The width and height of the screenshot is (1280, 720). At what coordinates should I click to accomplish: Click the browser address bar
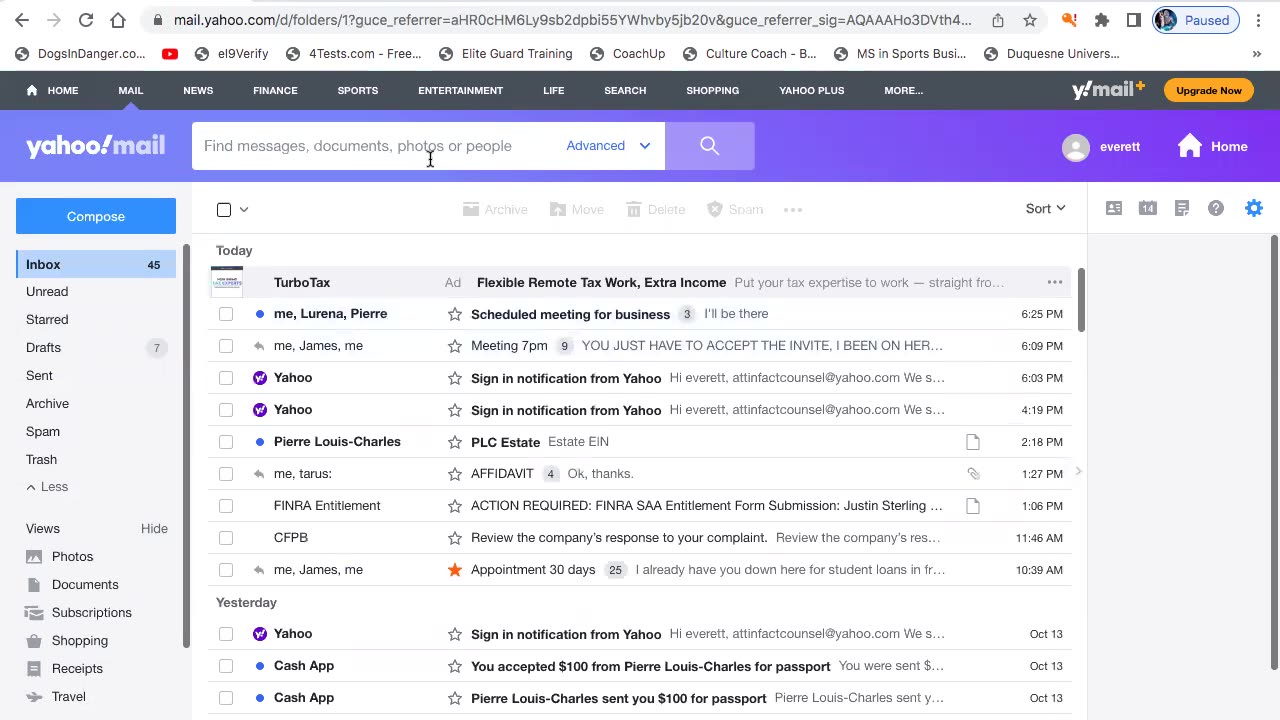click(x=572, y=20)
